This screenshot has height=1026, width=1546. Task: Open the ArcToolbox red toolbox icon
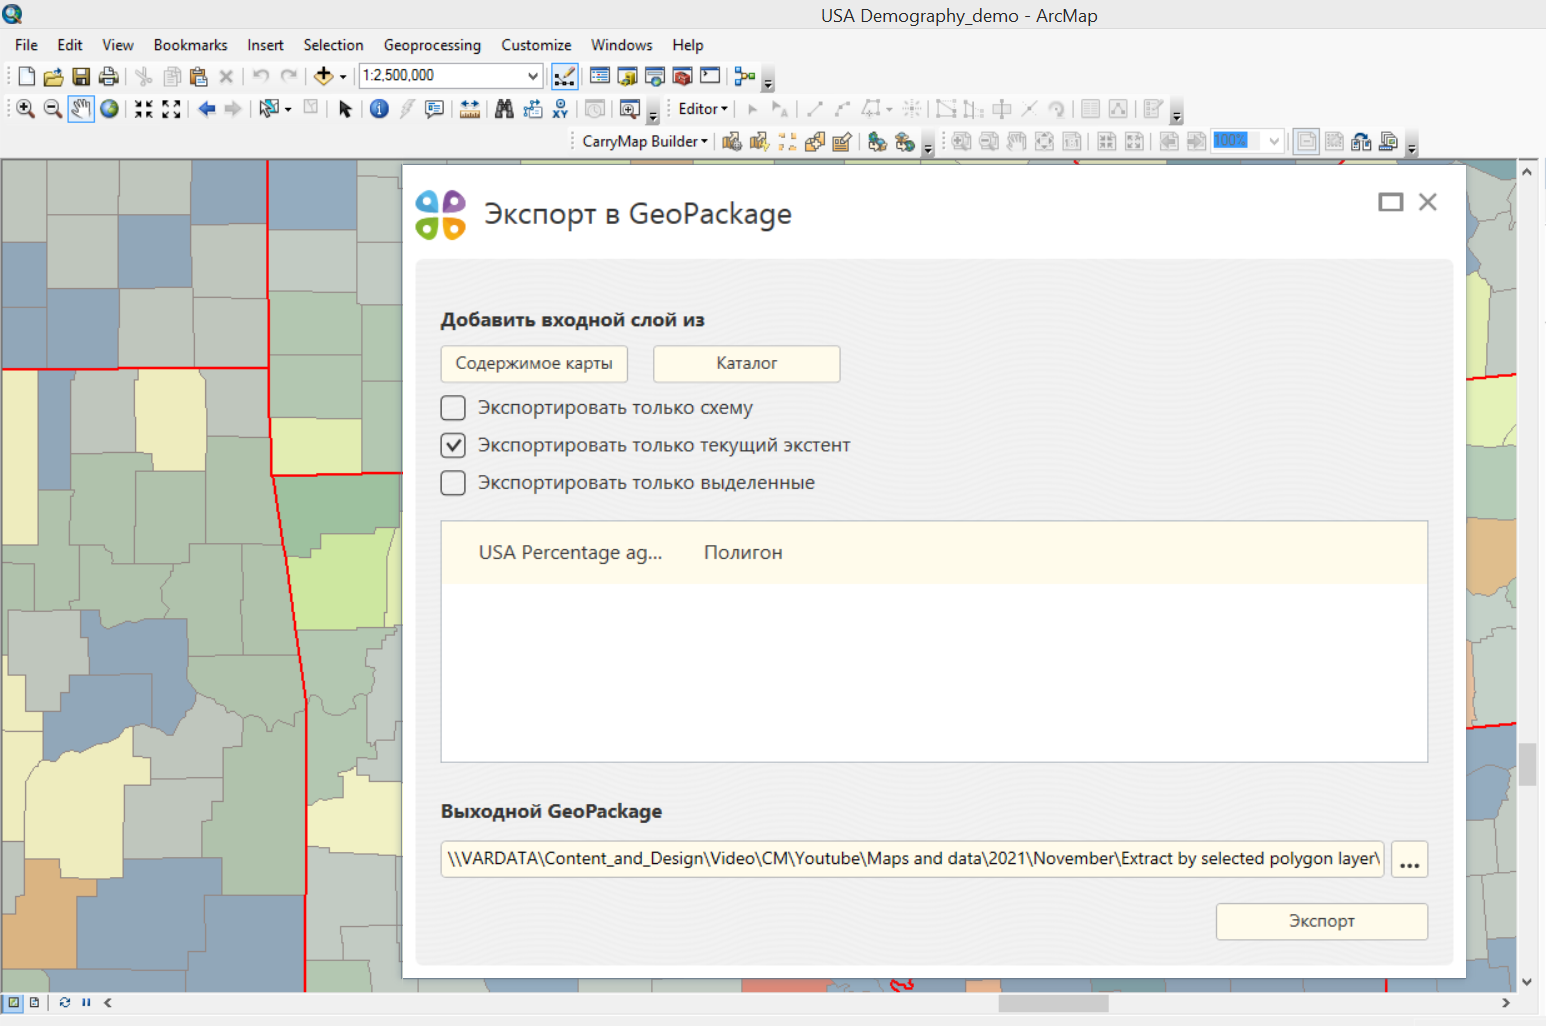682,76
